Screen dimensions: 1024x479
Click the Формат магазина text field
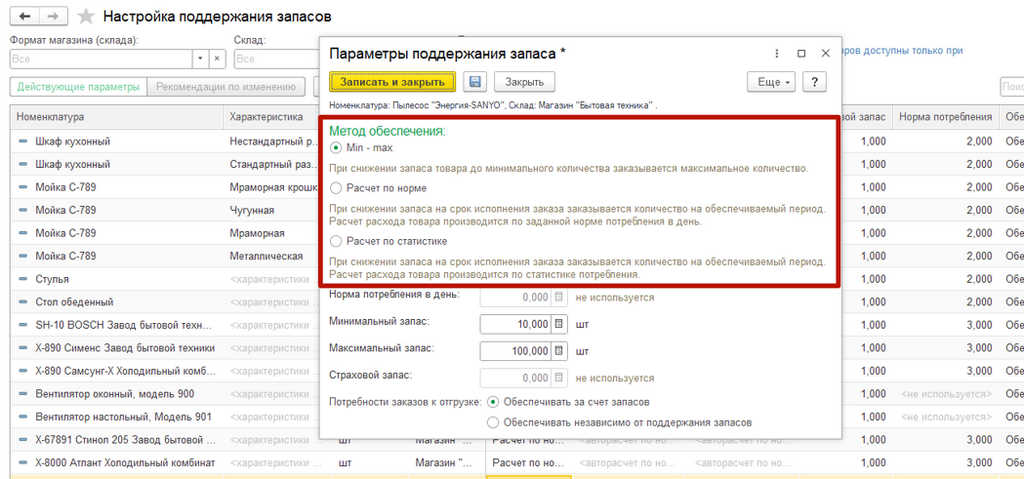101,59
